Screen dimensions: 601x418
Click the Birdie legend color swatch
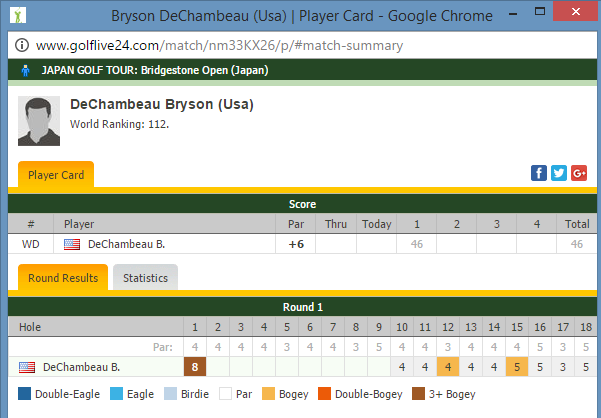click(x=172, y=394)
